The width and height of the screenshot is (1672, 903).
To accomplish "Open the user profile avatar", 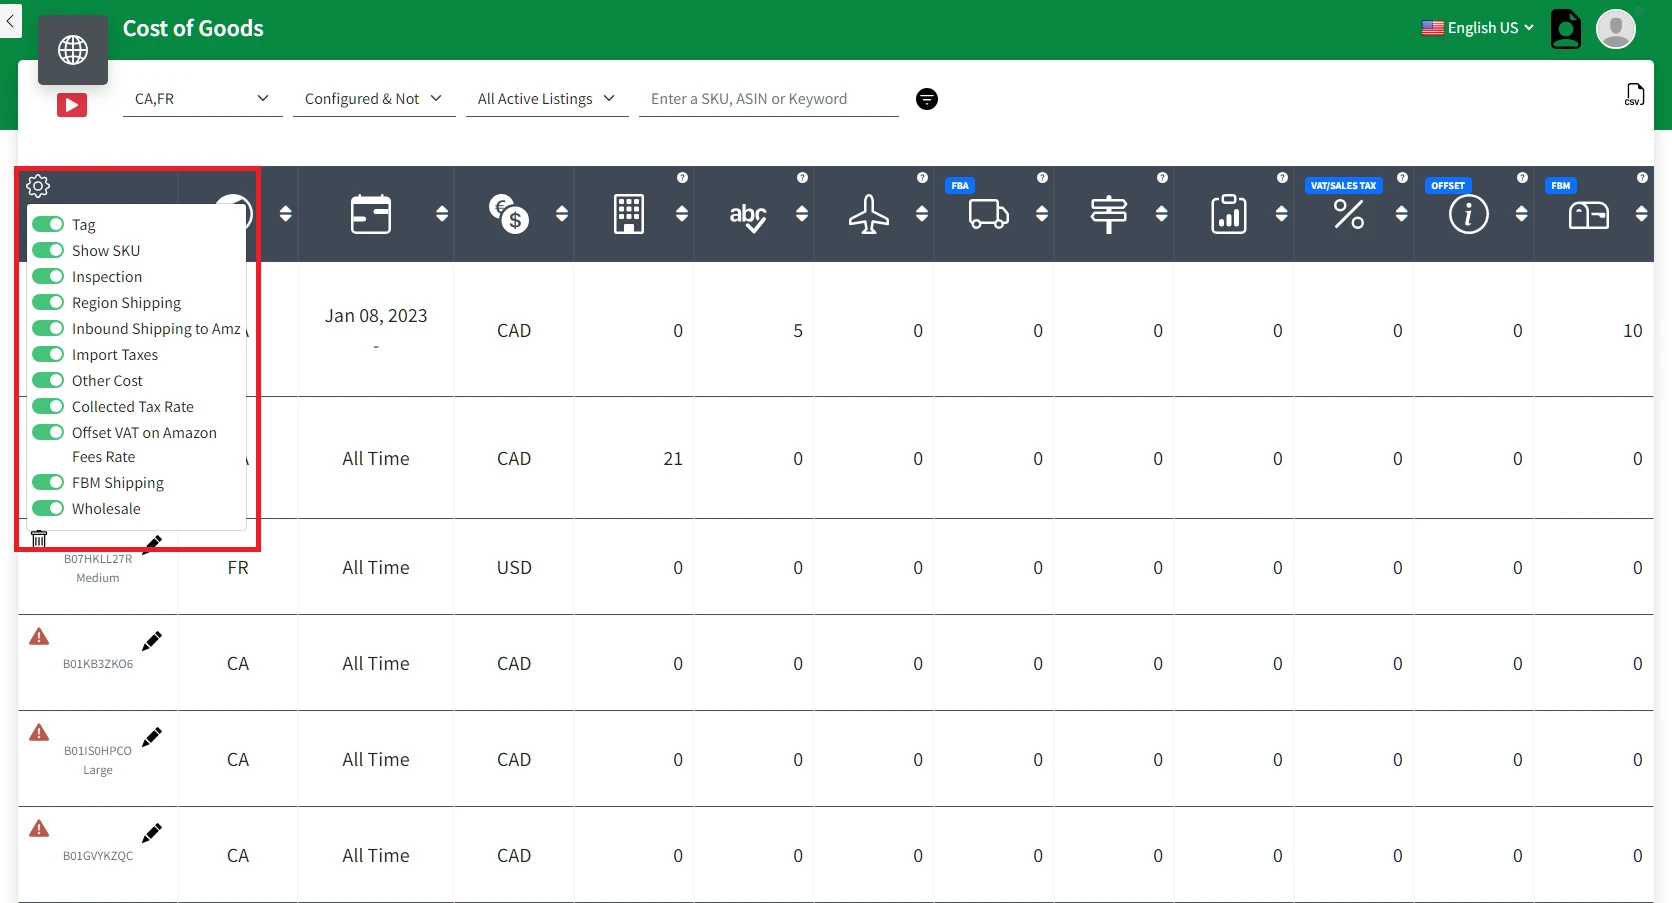I will [1616, 28].
